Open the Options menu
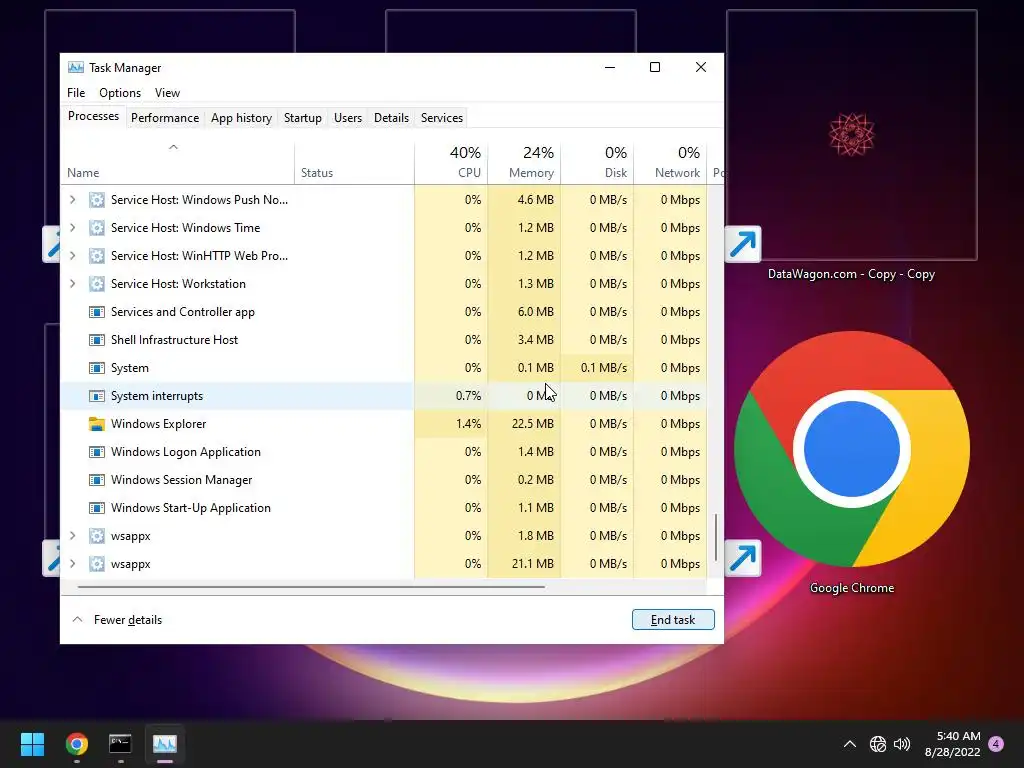1024x768 pixels. [x=120, y=93]
